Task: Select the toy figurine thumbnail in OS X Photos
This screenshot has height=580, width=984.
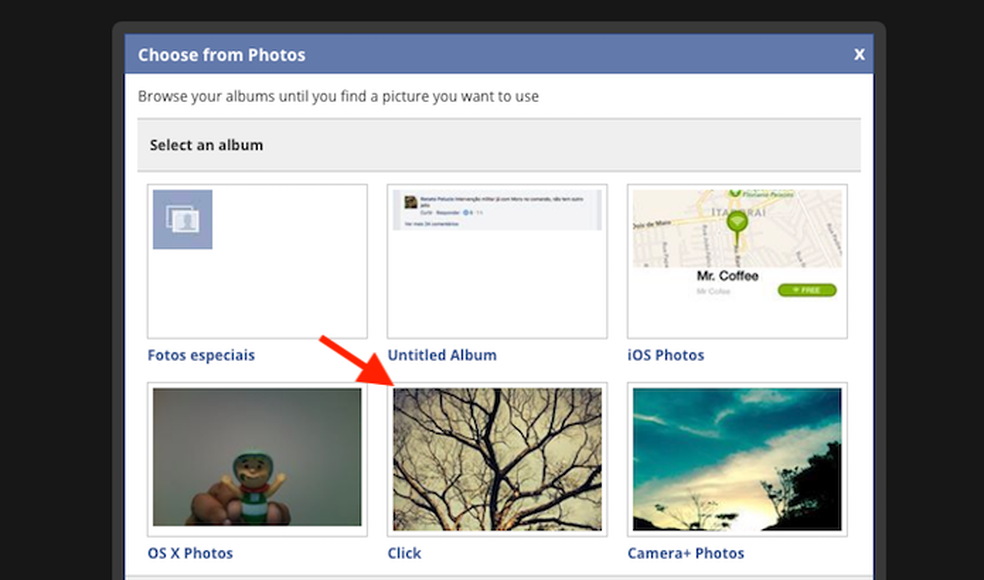Action: pyautogui.click(x=257, y=459)
